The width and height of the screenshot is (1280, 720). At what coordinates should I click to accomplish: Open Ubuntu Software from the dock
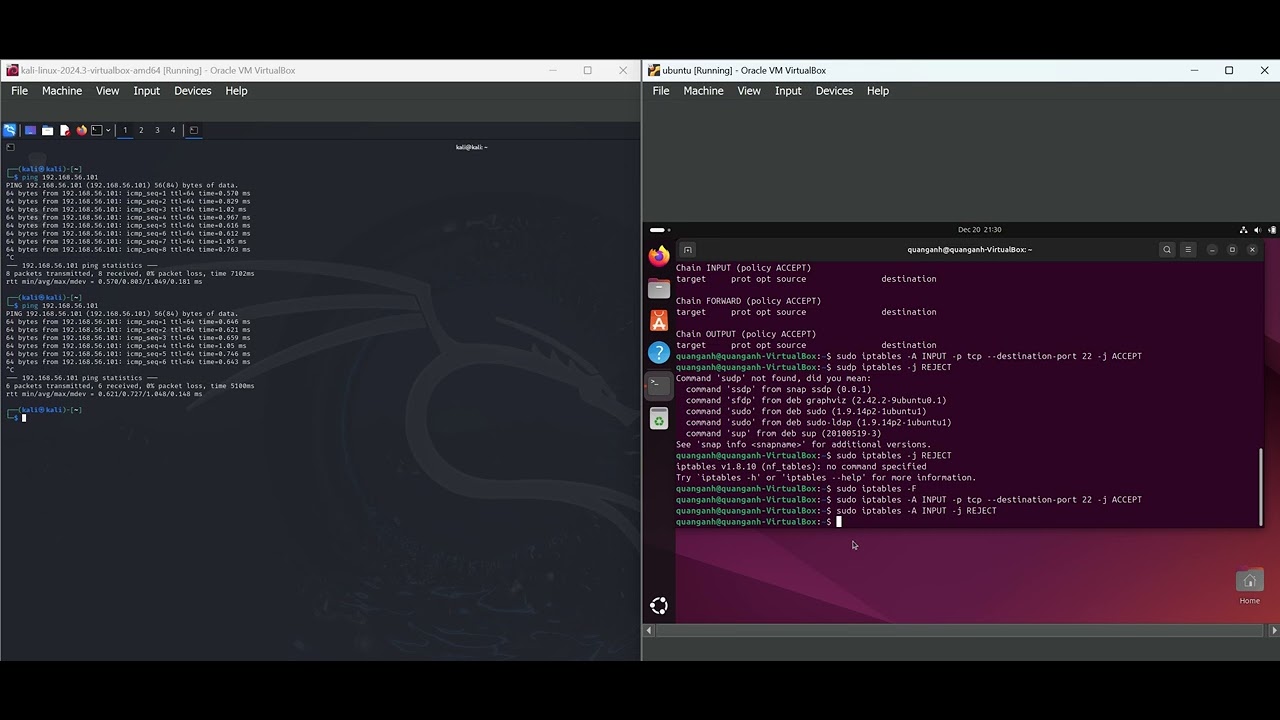[x=658, y=321]
